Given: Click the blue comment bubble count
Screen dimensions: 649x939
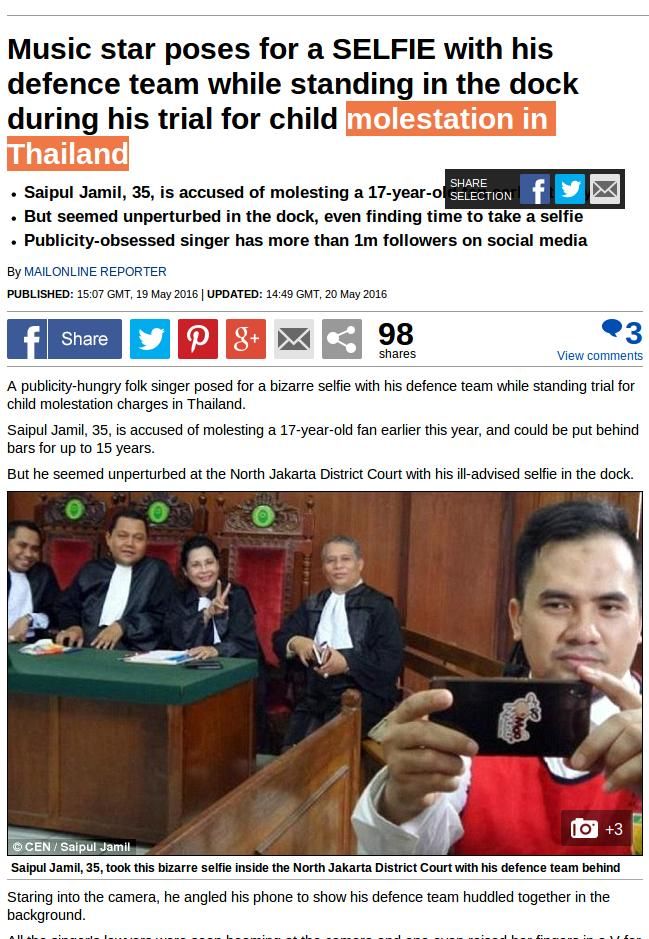Looking at the screenshot, I should [x=622, y=332].
